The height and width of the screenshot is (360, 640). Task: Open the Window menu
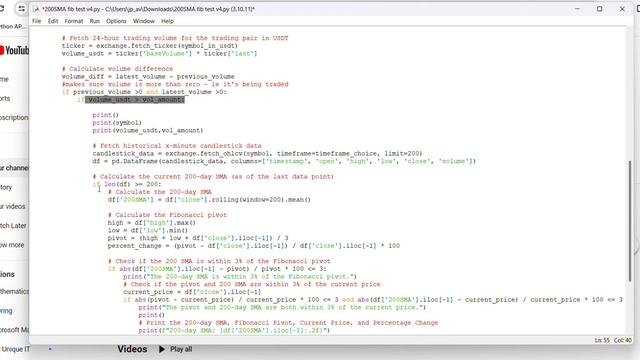144,21
